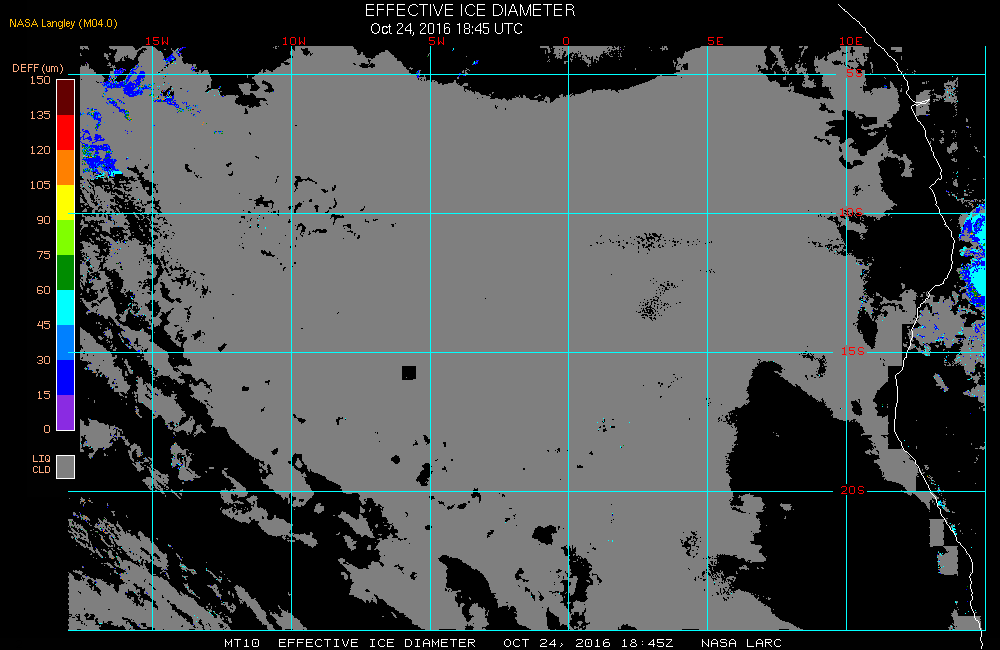The width and height of the screenshot is (1000, 650).
Task: Click the 0 value on the colorbar
Action: pos(47,429)
